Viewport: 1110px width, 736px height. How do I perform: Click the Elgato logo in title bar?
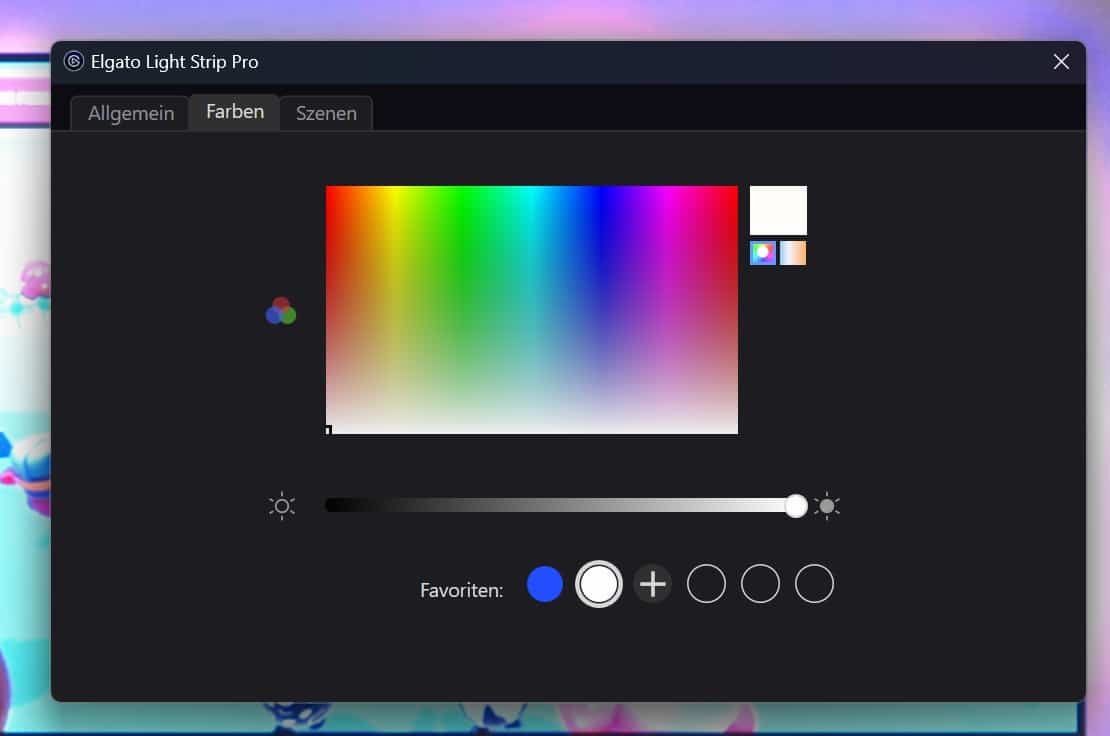tap(74, 62)
